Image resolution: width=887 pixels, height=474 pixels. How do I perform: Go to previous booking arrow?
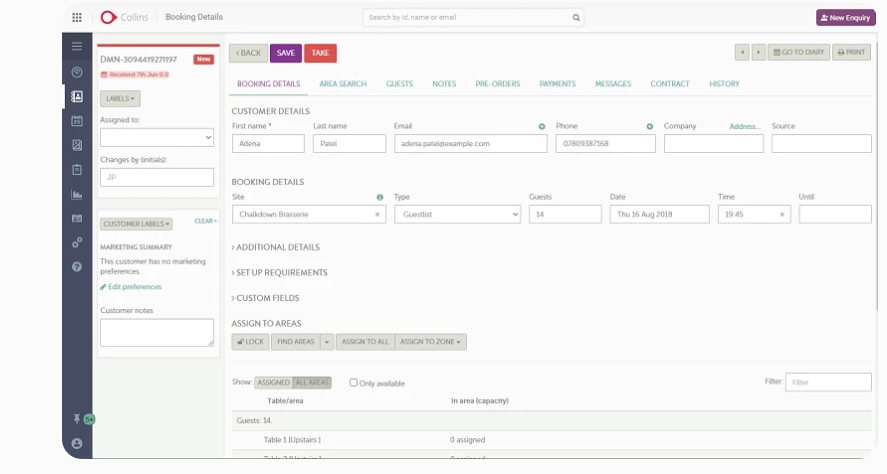(x=742, y=53)
